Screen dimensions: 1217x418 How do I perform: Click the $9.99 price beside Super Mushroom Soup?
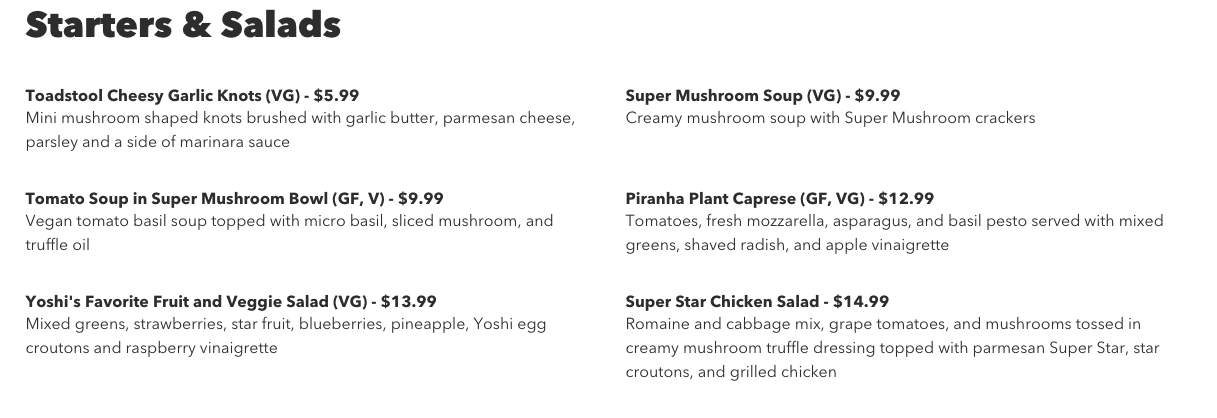pos(877,96)
